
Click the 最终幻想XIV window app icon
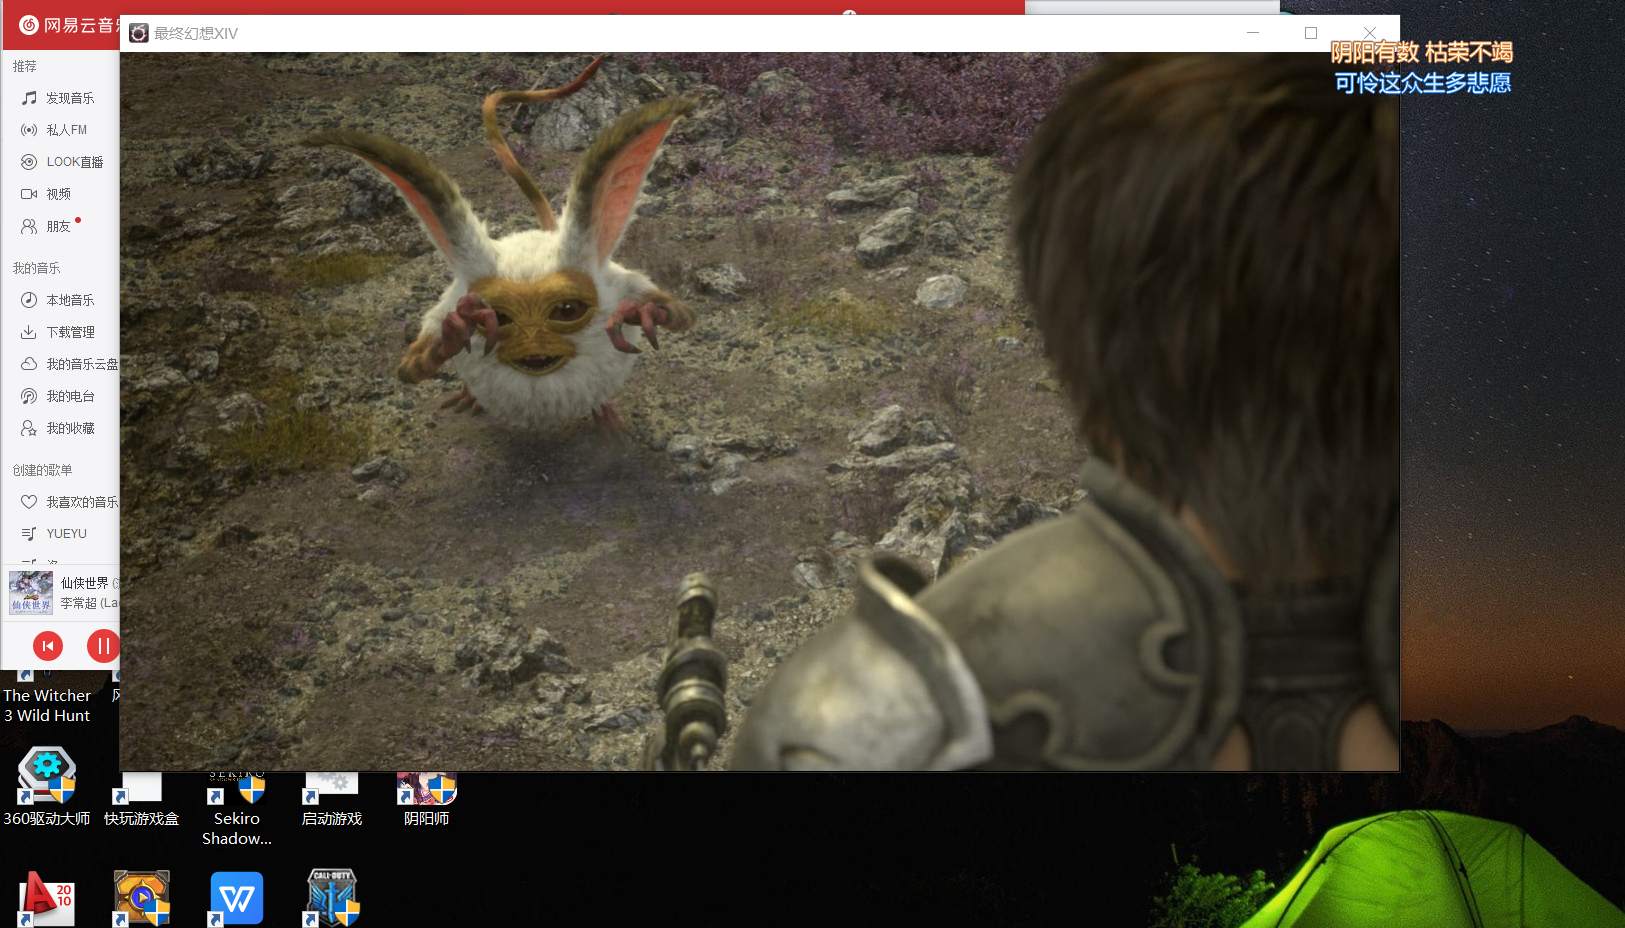point(139,33)
